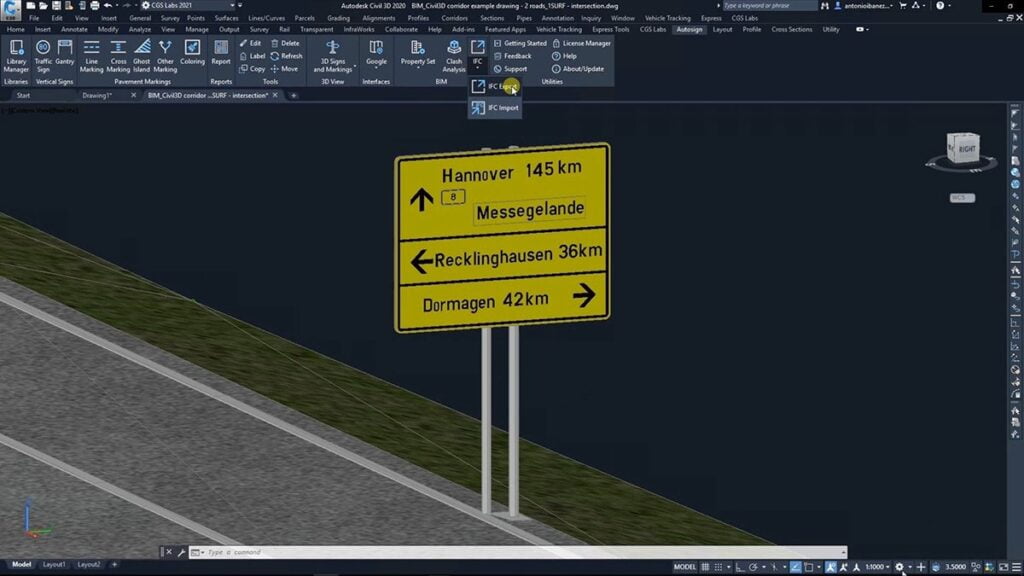Toggle ortho mode in status bar

(x=741, y=567)
